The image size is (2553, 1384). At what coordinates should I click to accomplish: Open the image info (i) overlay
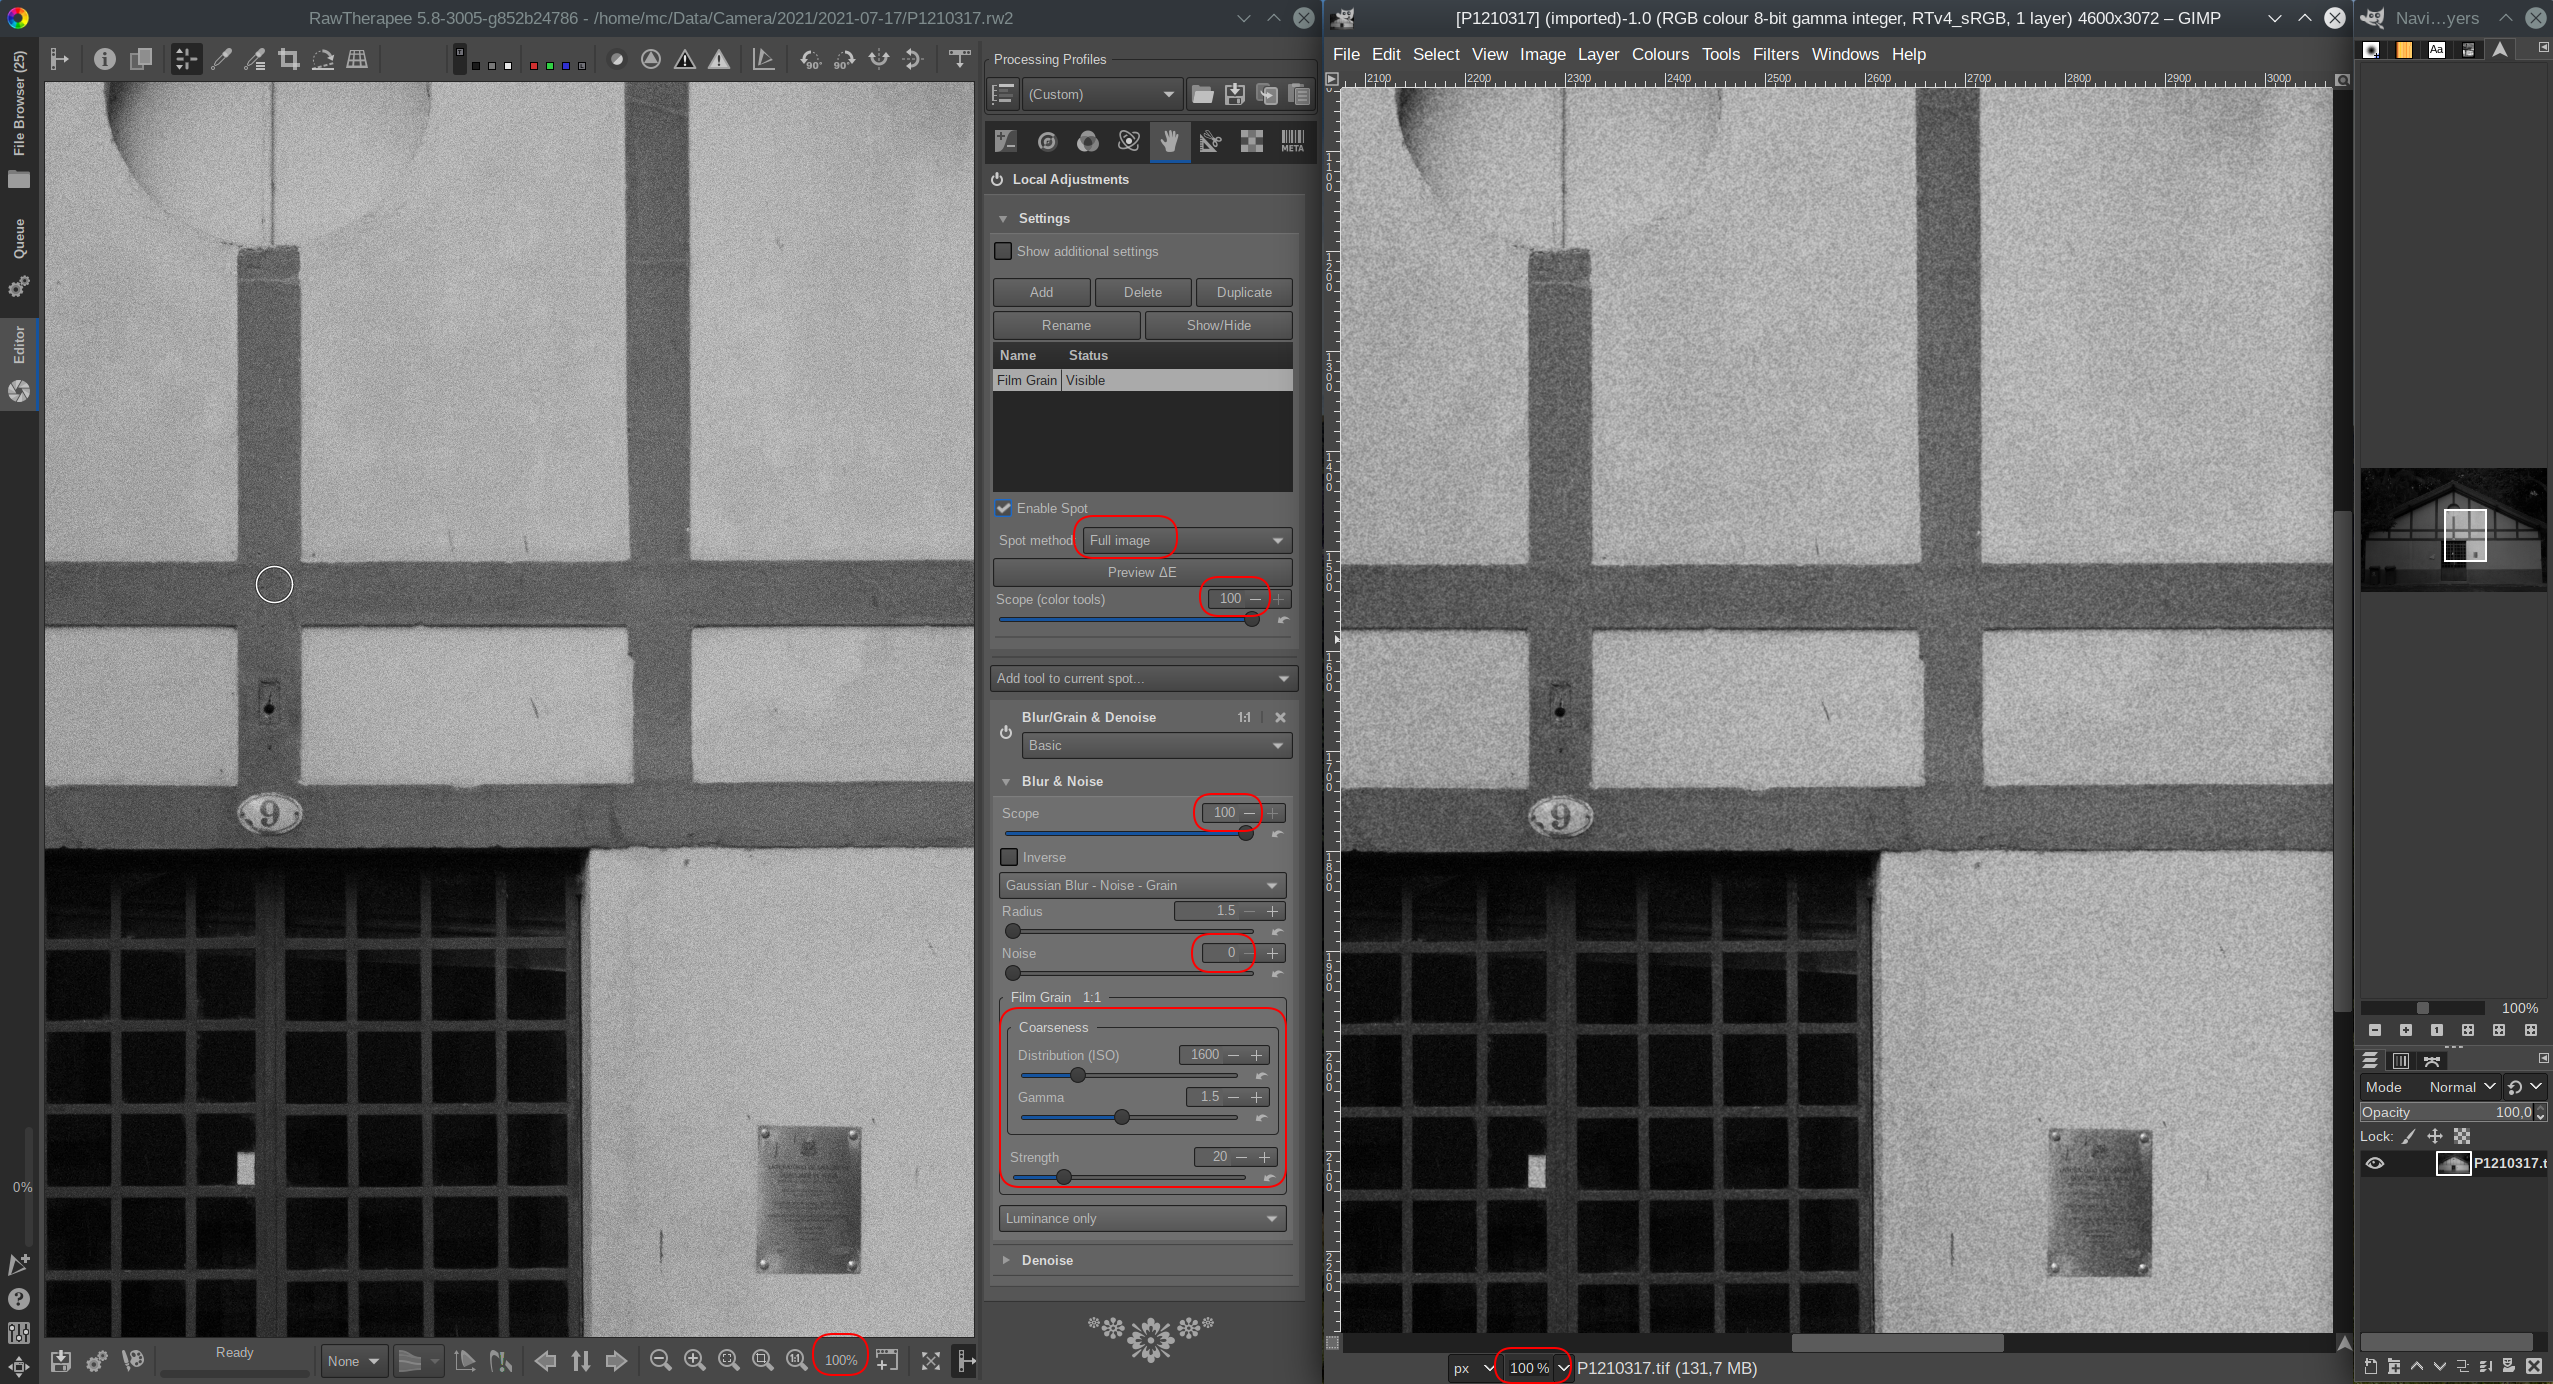pyautogui.click(x=104, y=59)
